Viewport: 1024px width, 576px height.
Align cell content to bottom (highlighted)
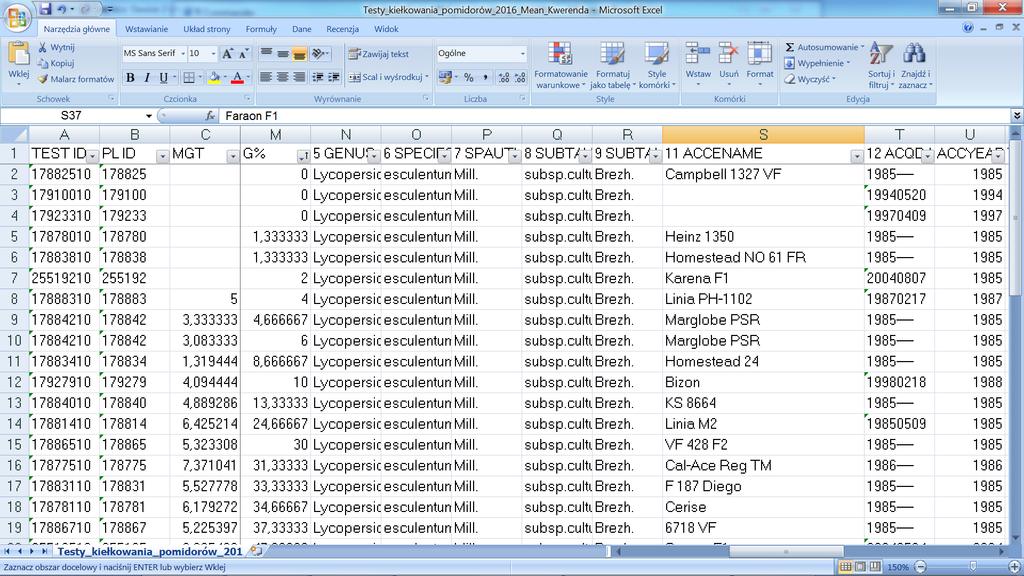coord(299,54)
